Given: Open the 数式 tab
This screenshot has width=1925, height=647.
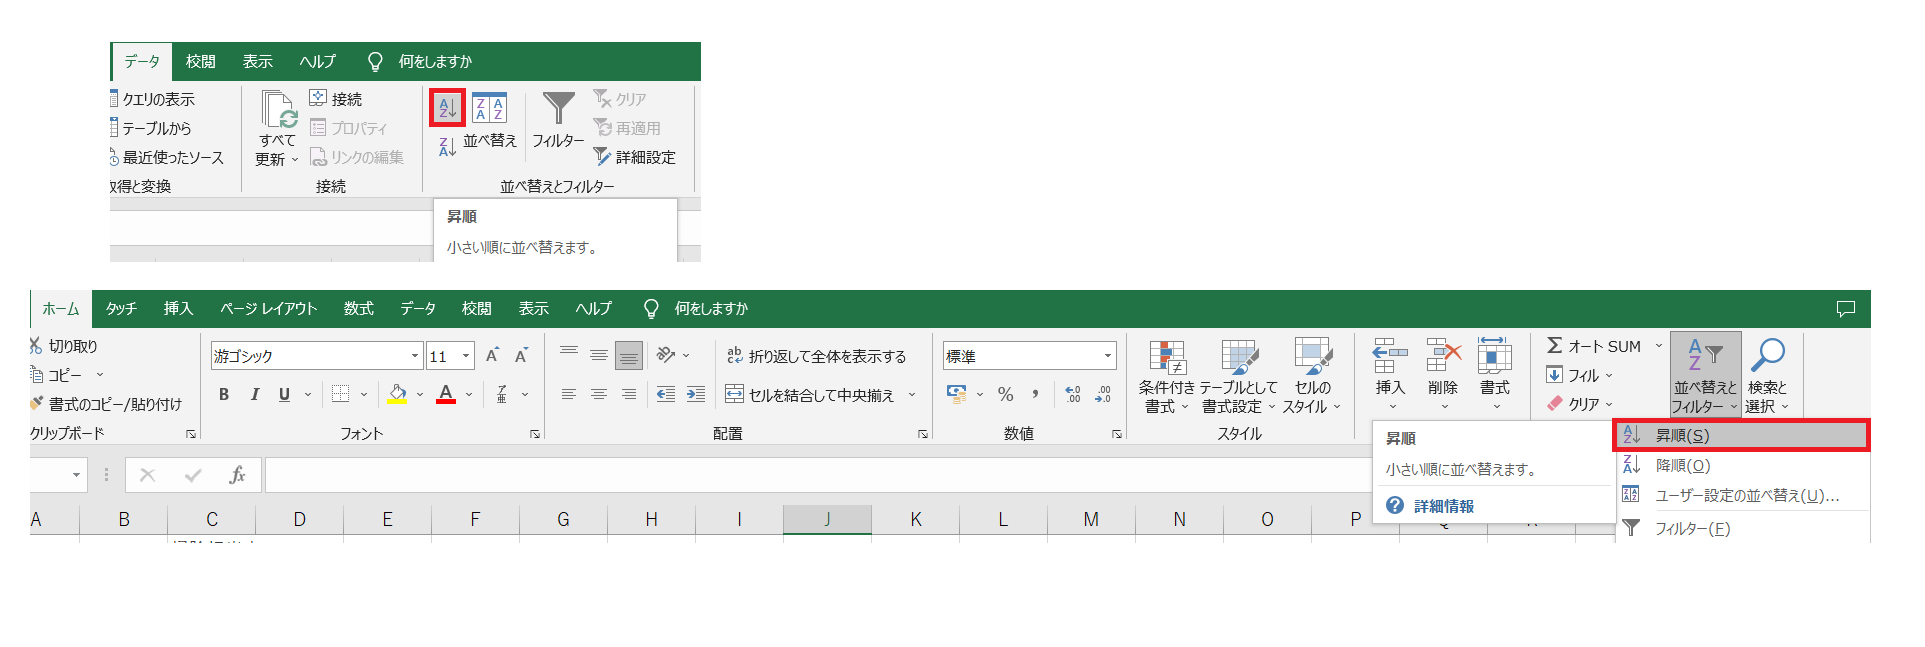Looking at the screenshot, I should coord(359,309).
